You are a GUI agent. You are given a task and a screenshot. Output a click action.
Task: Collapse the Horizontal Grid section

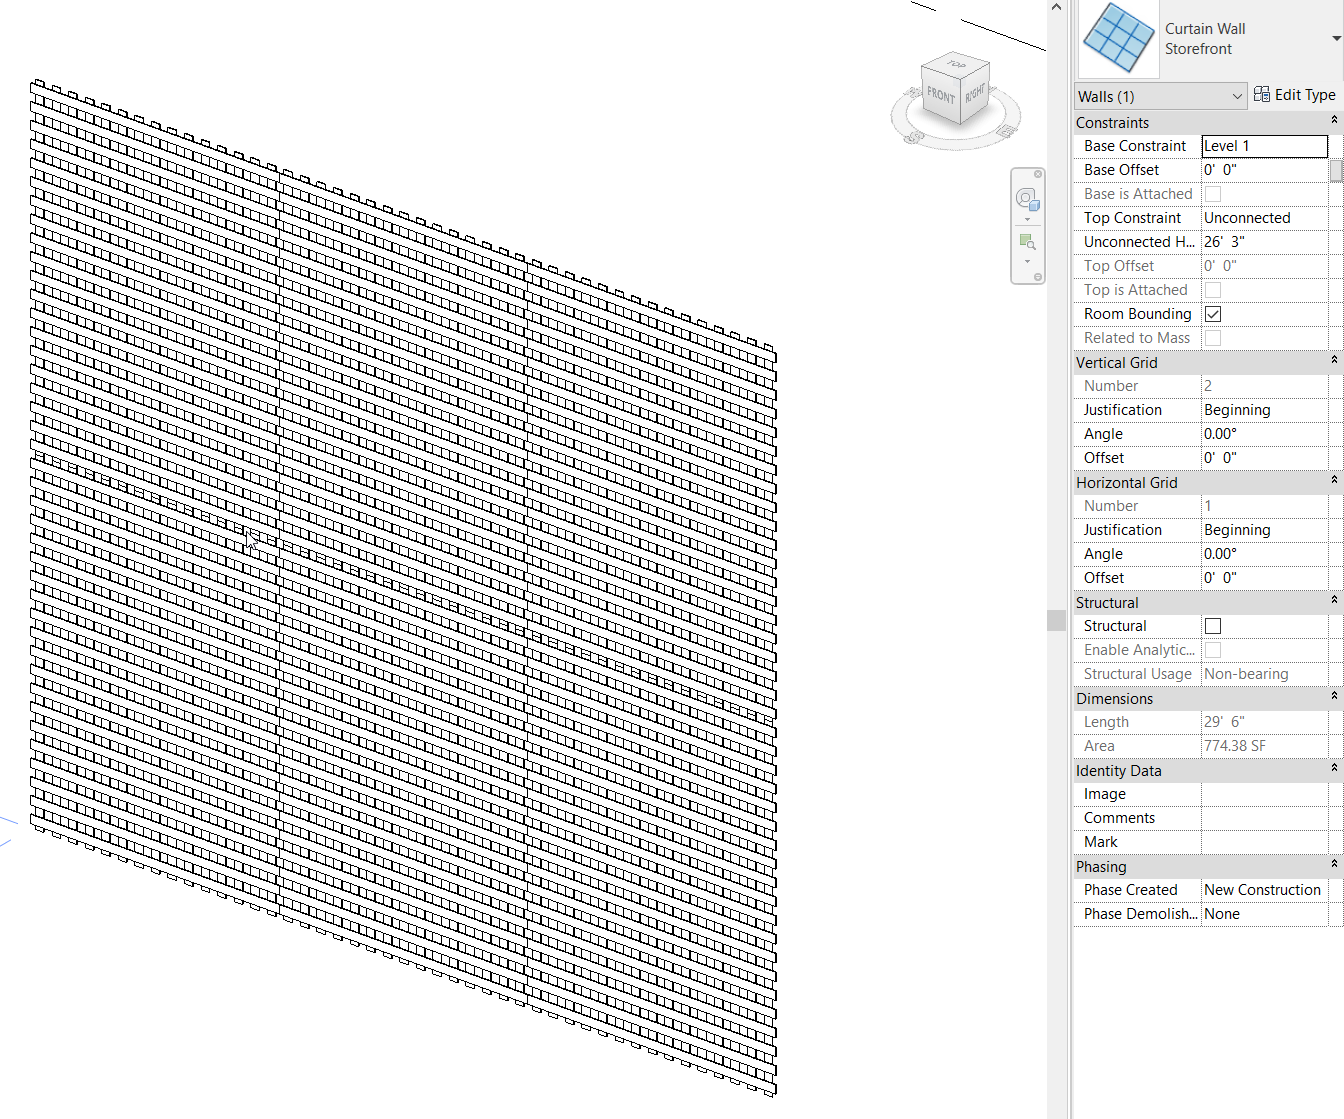tap(1333, 480)
